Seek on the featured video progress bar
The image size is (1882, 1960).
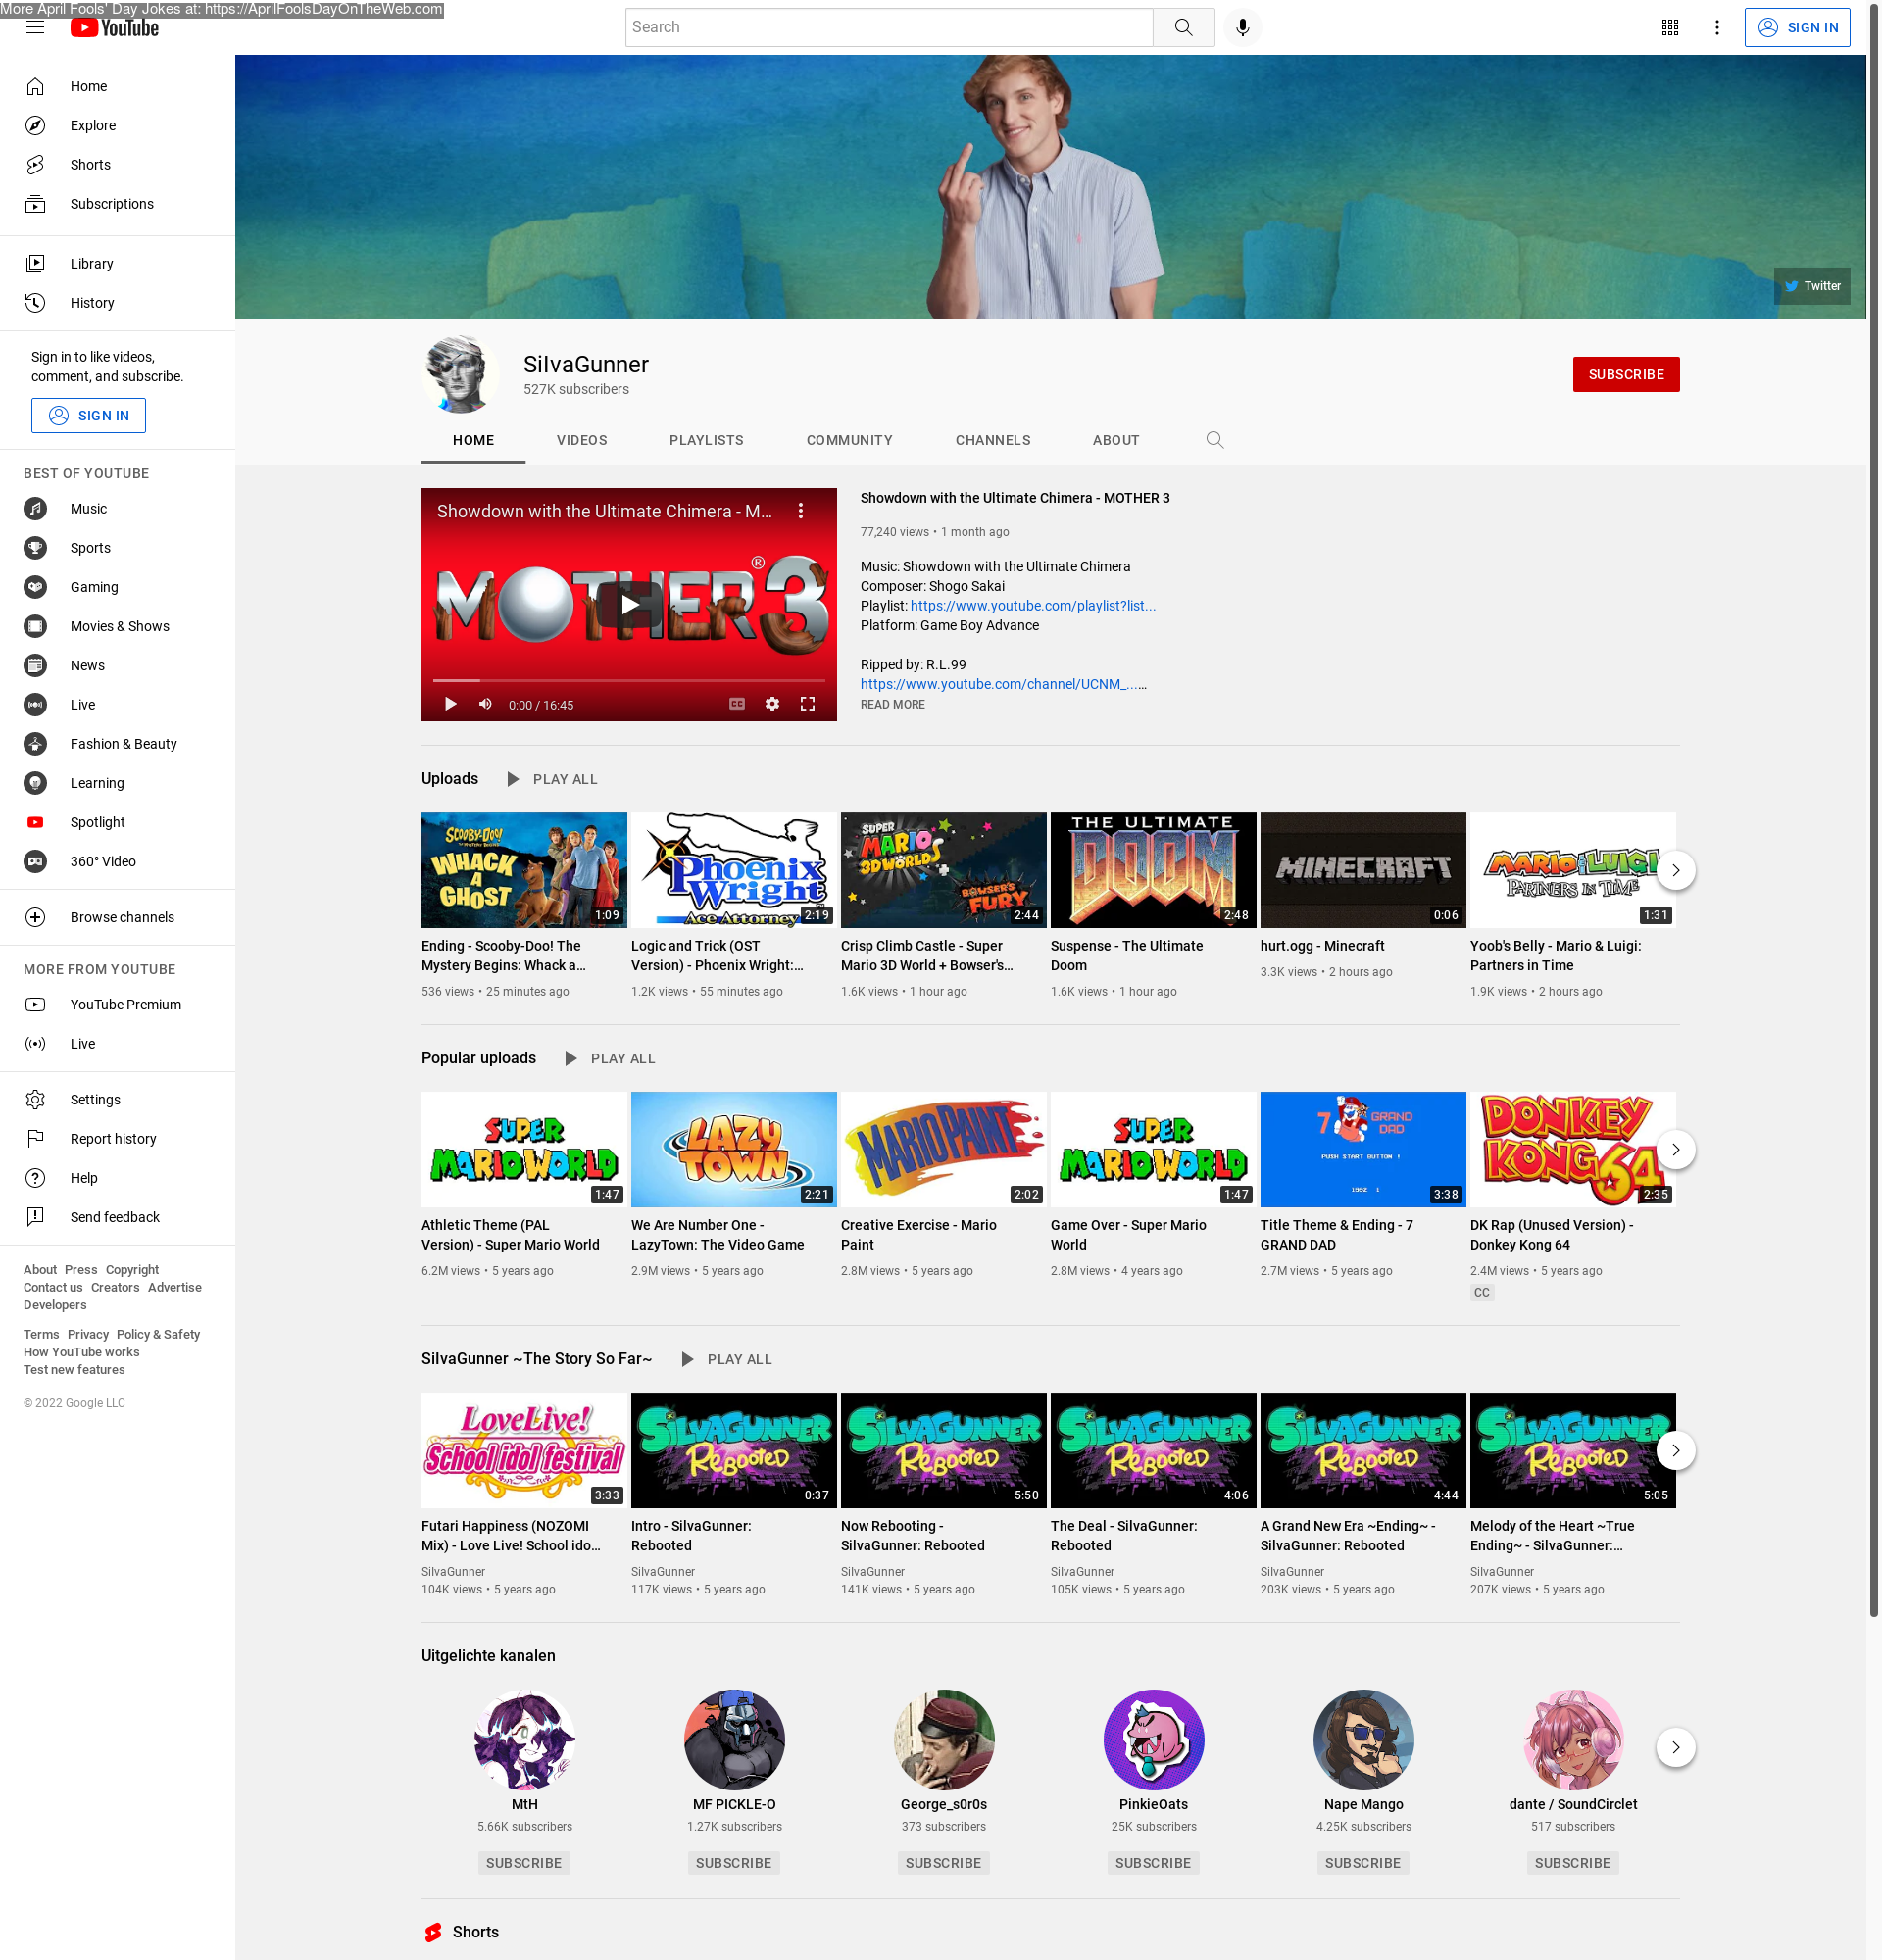[629, 681]
